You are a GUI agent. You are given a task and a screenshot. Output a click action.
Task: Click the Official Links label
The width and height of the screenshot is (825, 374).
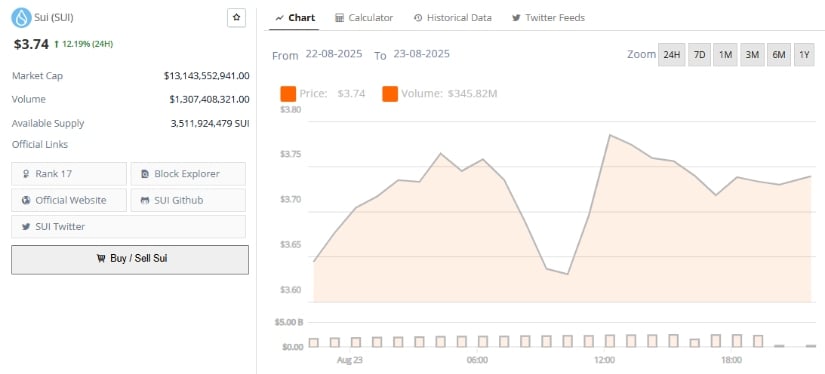[x=39, y=144]
